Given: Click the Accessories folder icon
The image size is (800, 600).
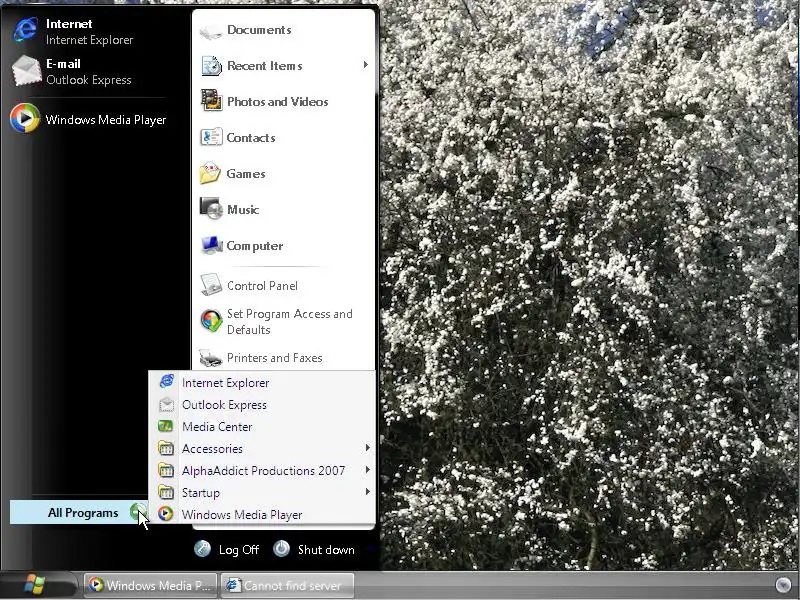Looking at the screenshot, I should [166, 448].
